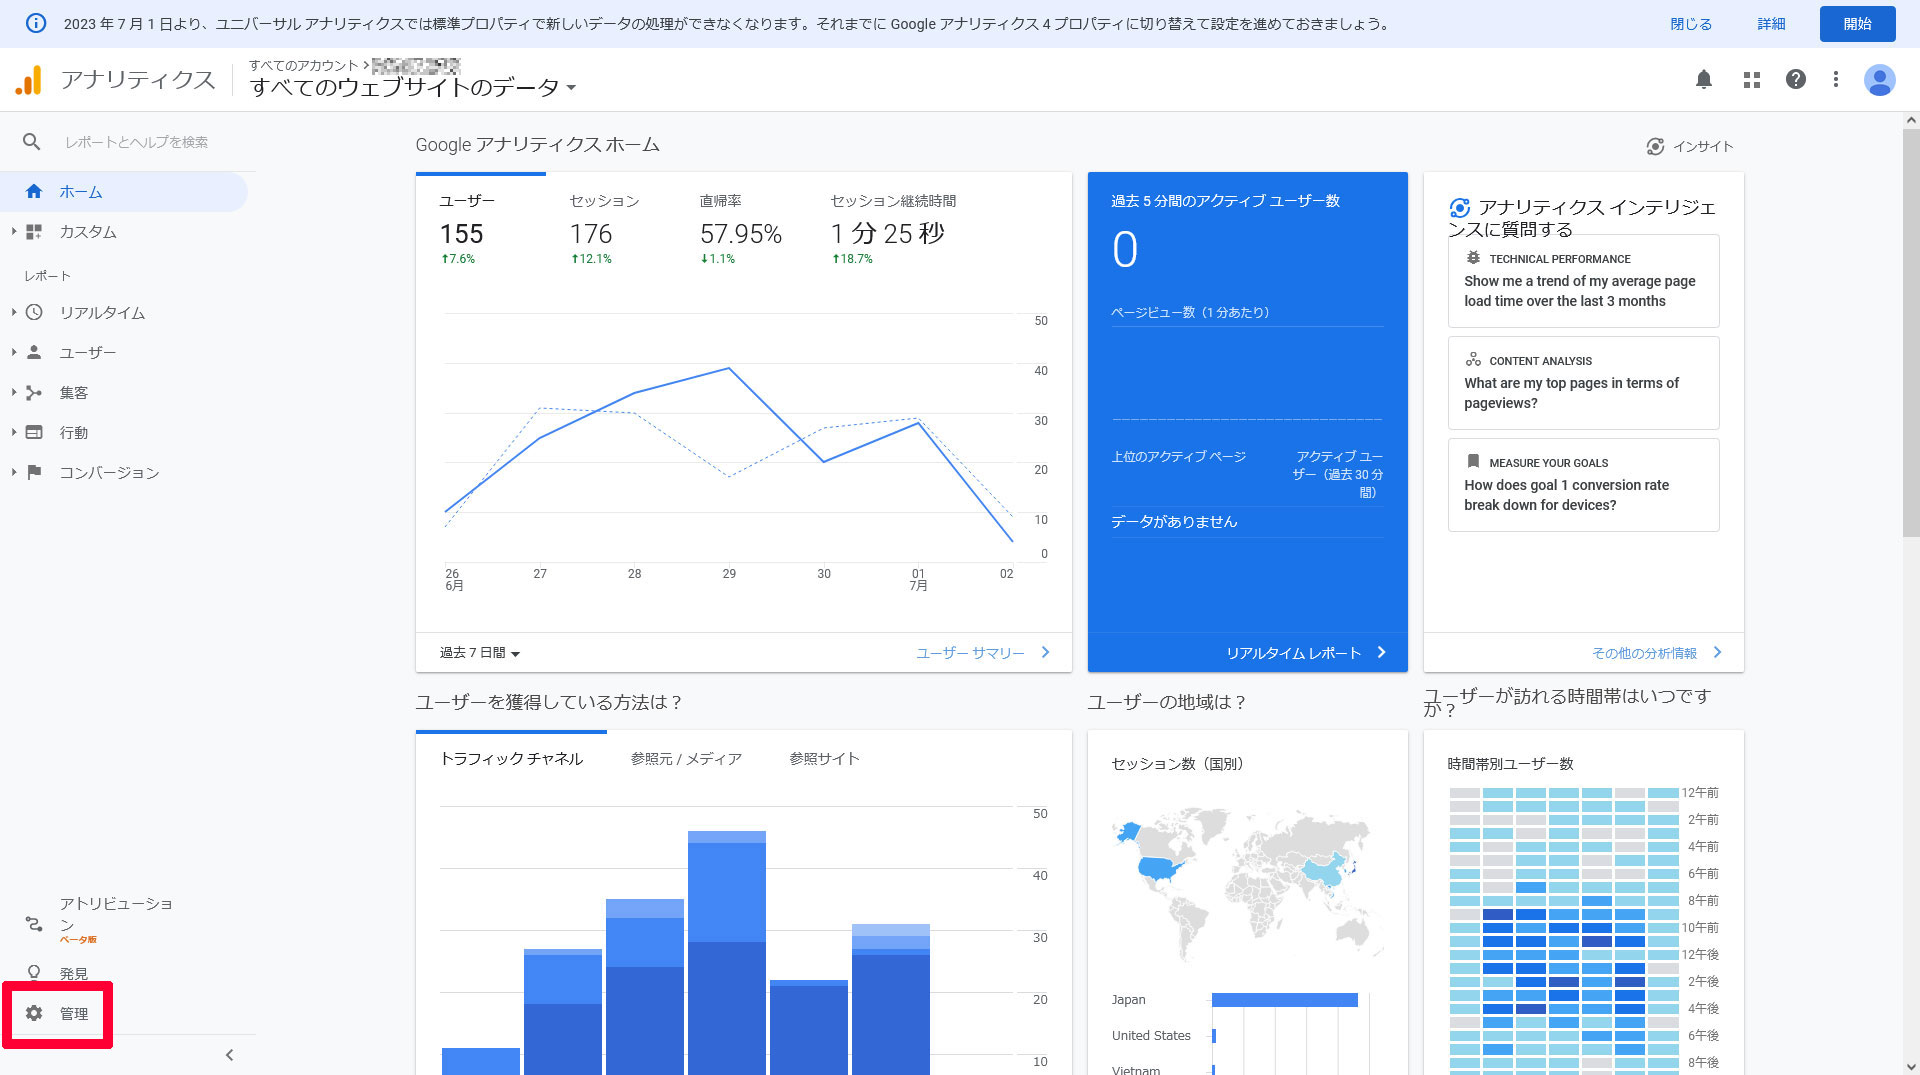Expand the 集客 tree arrow

click(x=14, y=393)
